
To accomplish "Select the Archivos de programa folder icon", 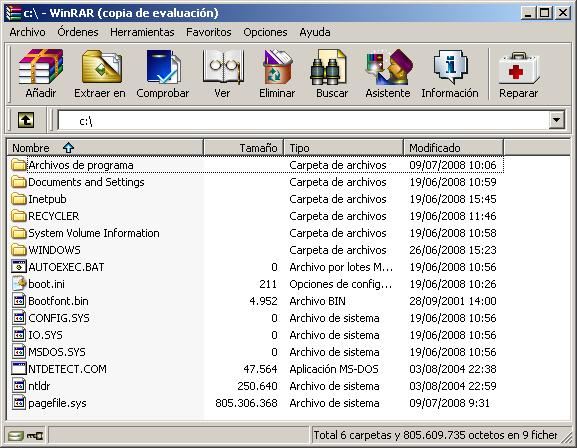I will click(18, 165).
